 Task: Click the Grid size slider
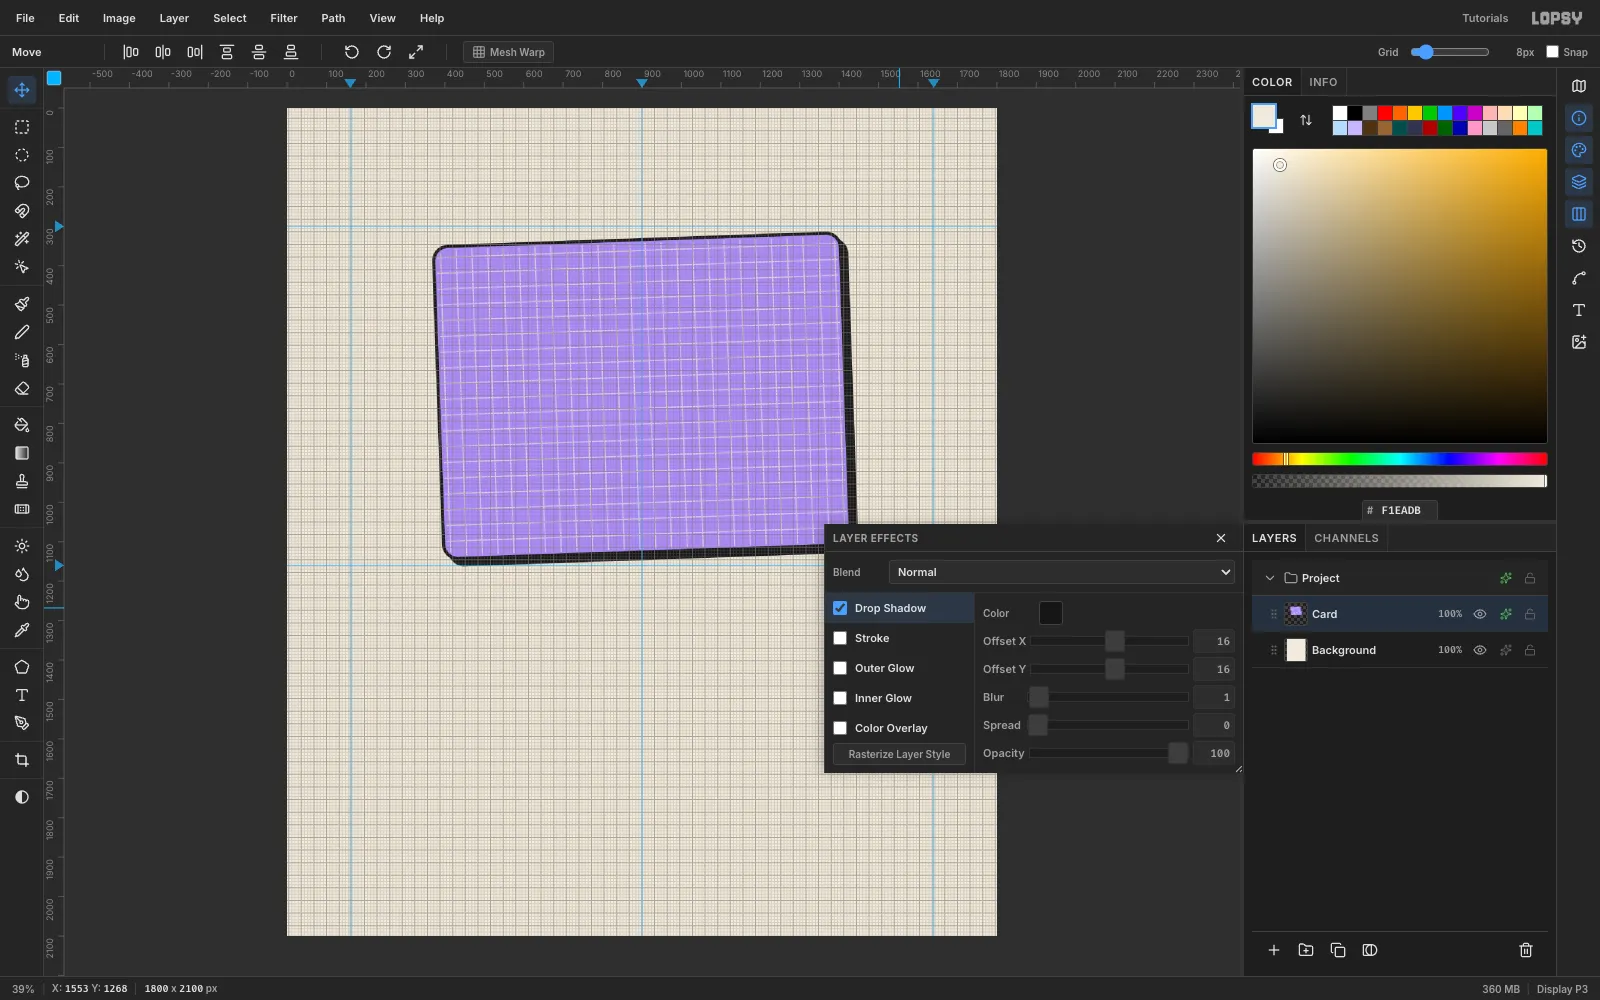coord(1450,52)
